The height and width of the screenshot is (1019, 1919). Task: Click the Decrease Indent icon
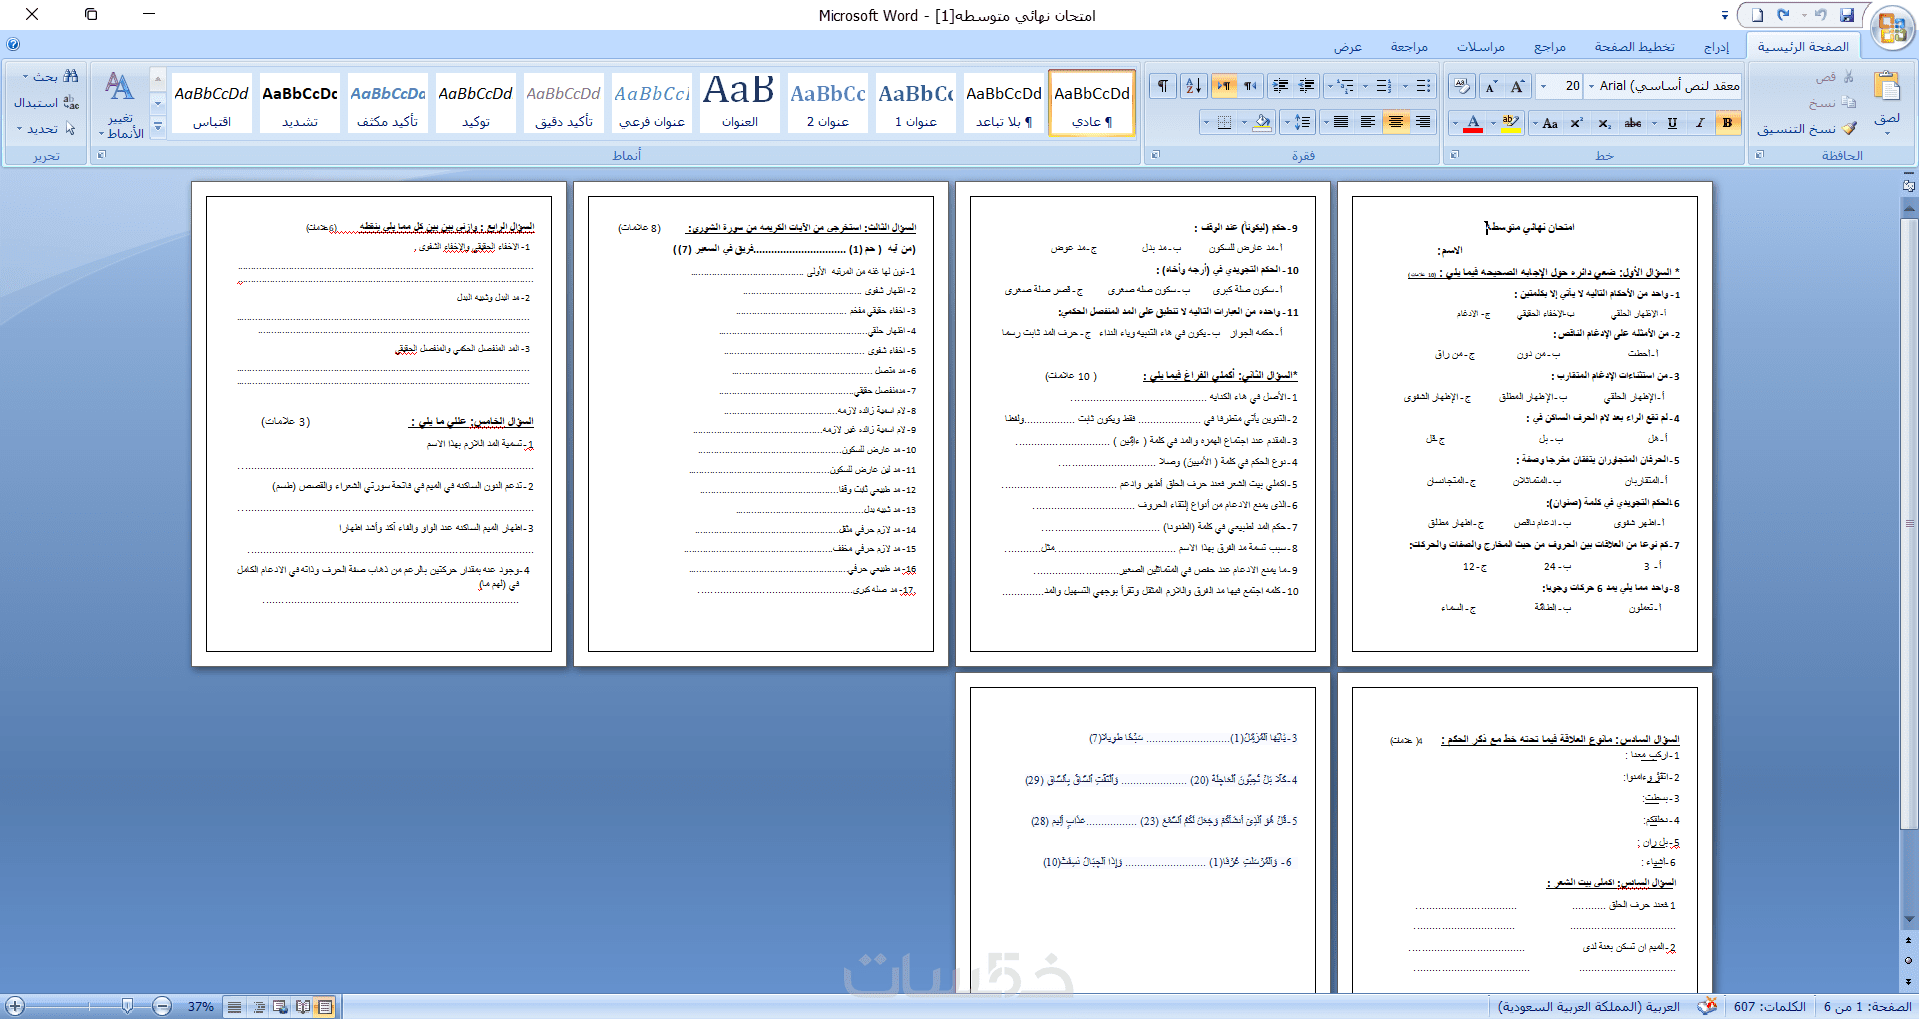point(1306,86)
